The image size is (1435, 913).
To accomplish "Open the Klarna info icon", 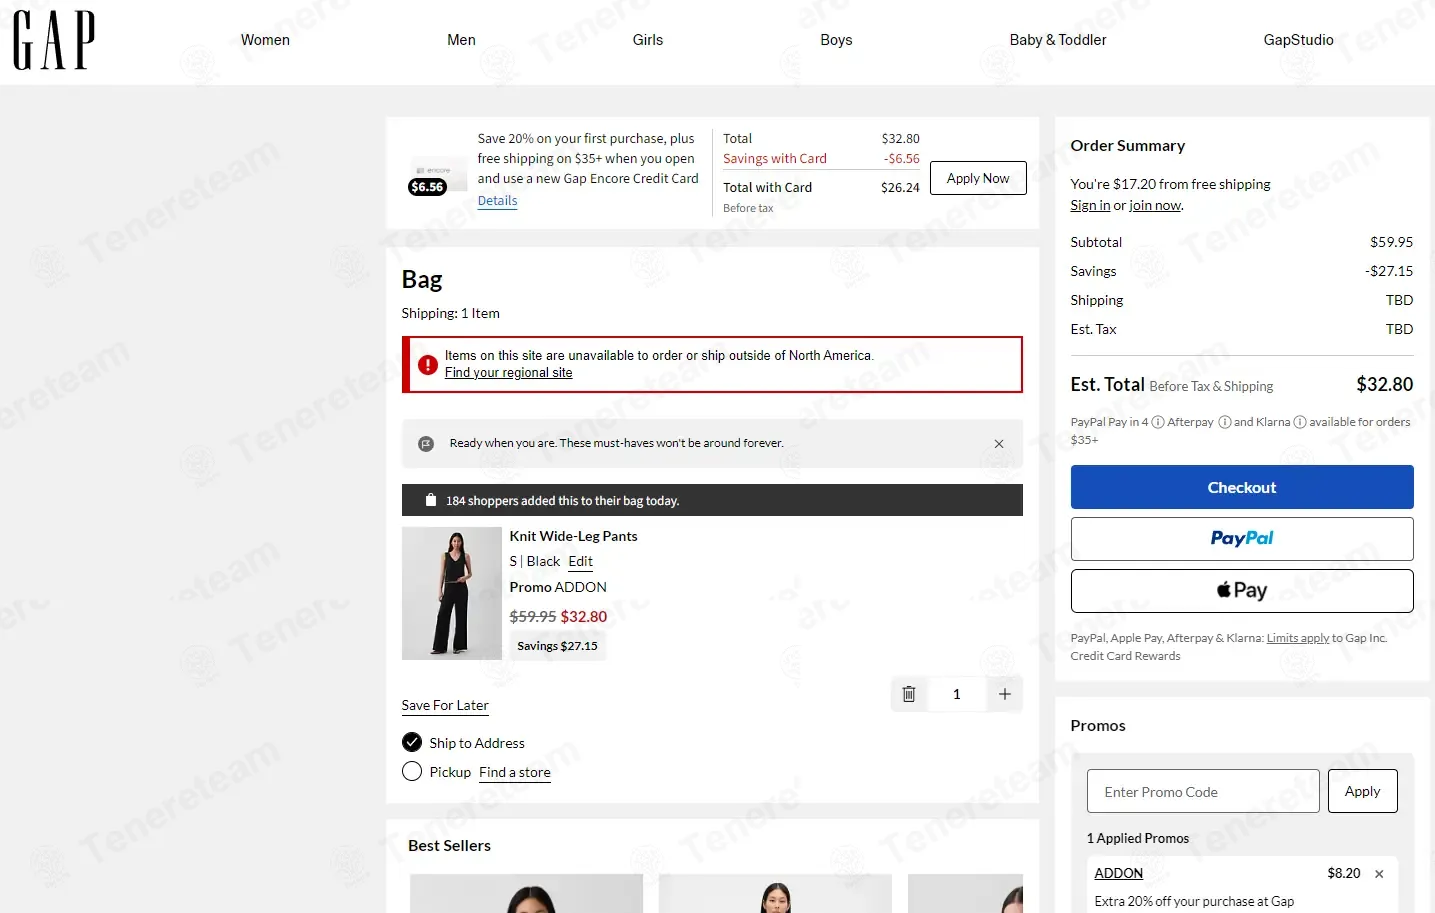I will coord(1300,422).
